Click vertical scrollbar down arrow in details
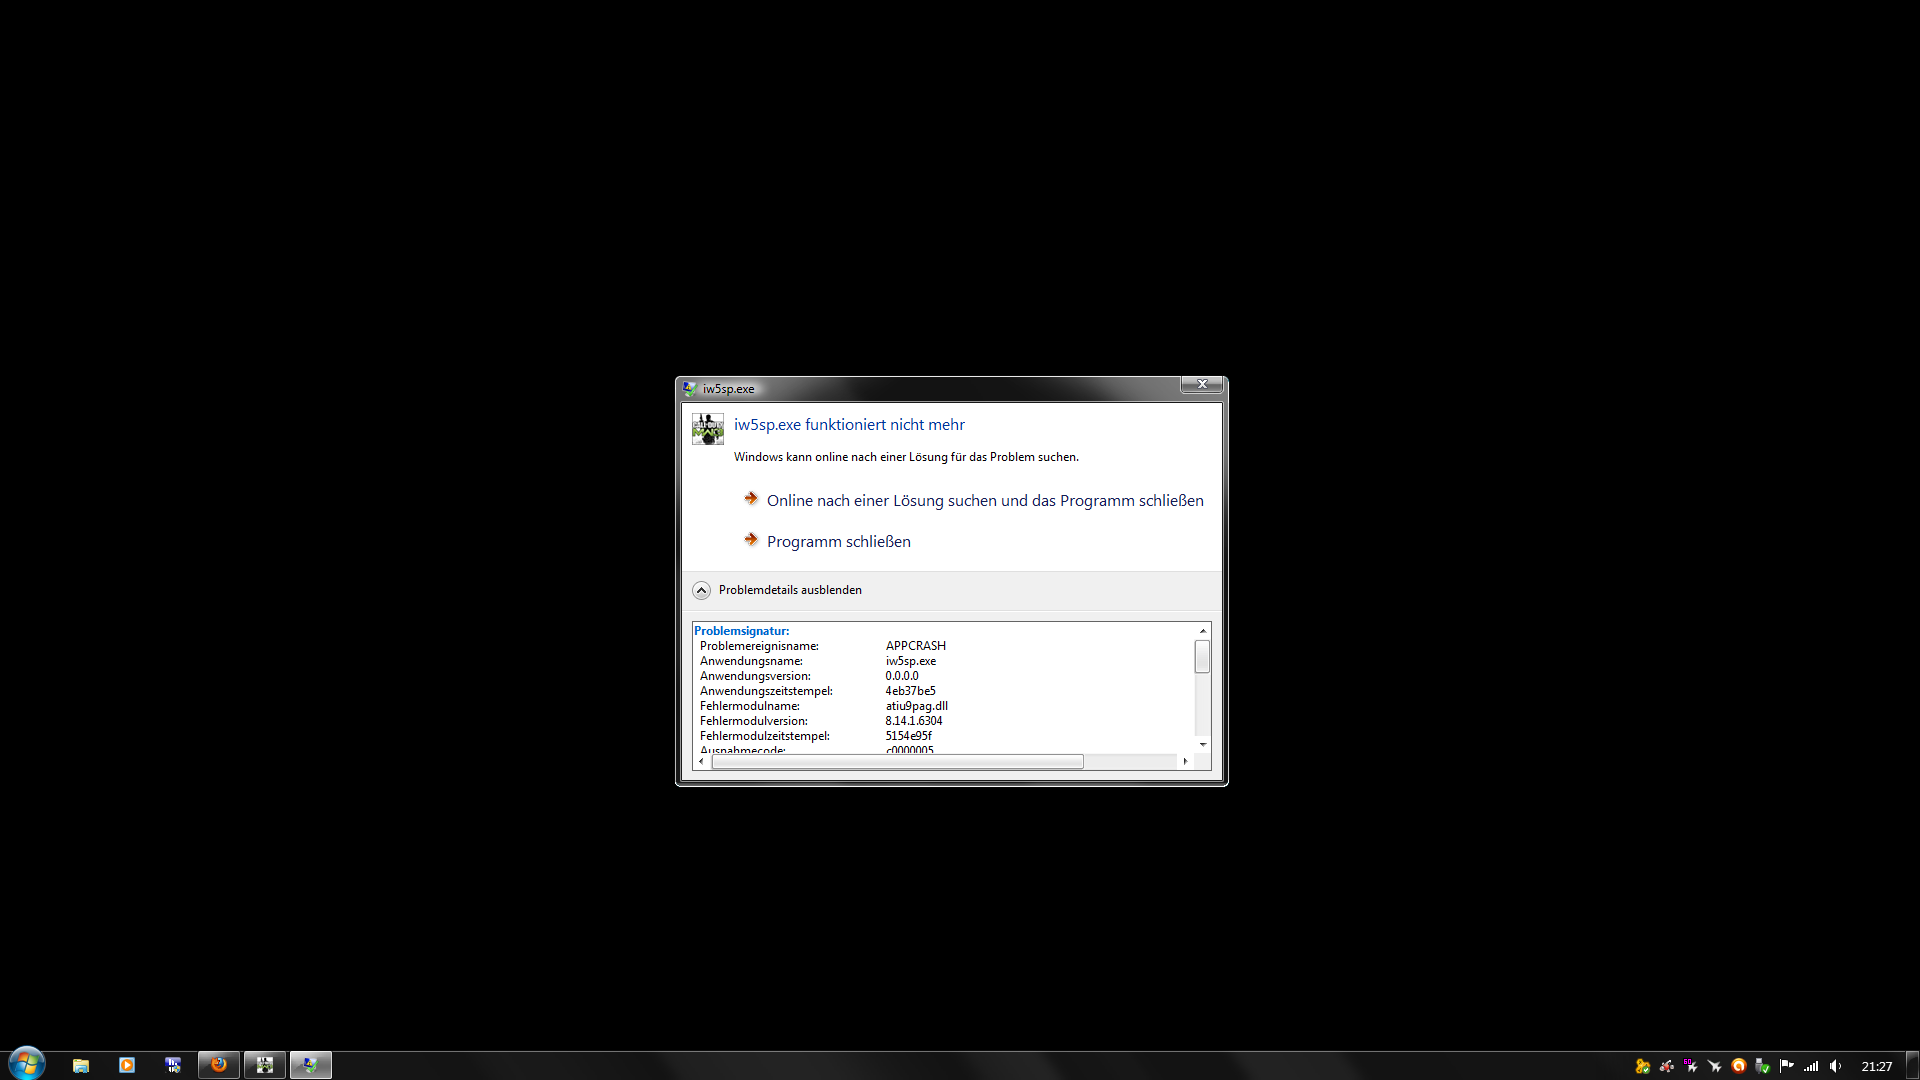 click(x=1203, y=744)
